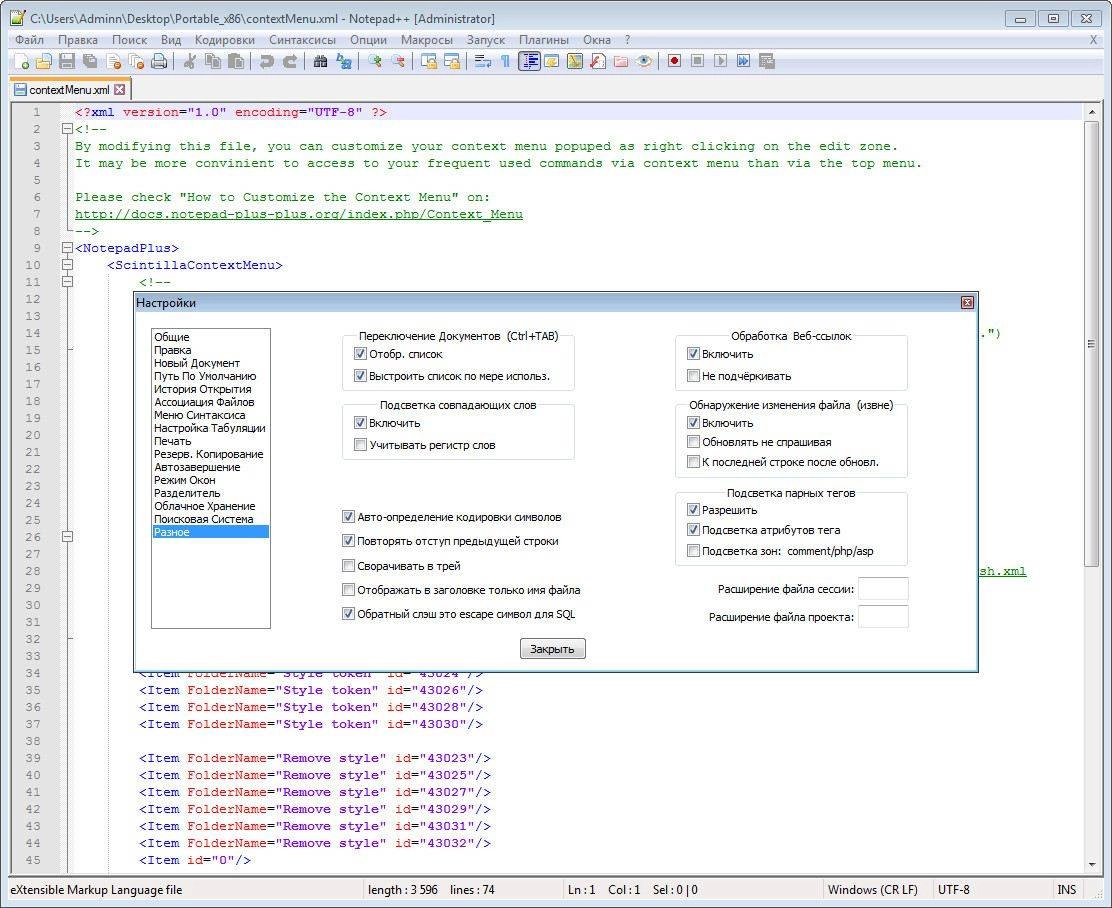The height and width of the screenshot is (908, 1112).
Task: Click the Stop Recording macro icon
Action: [698, 62]
